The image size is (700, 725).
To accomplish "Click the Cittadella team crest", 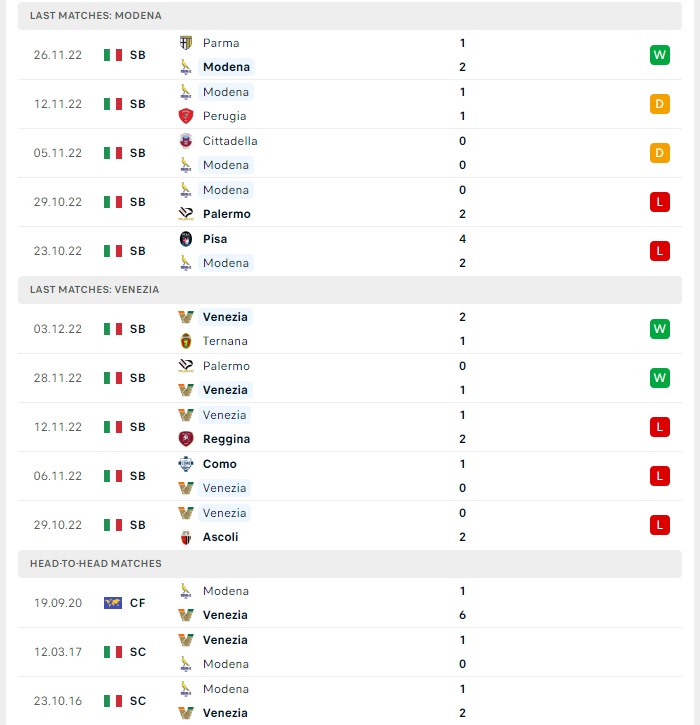I will point(186,141).
